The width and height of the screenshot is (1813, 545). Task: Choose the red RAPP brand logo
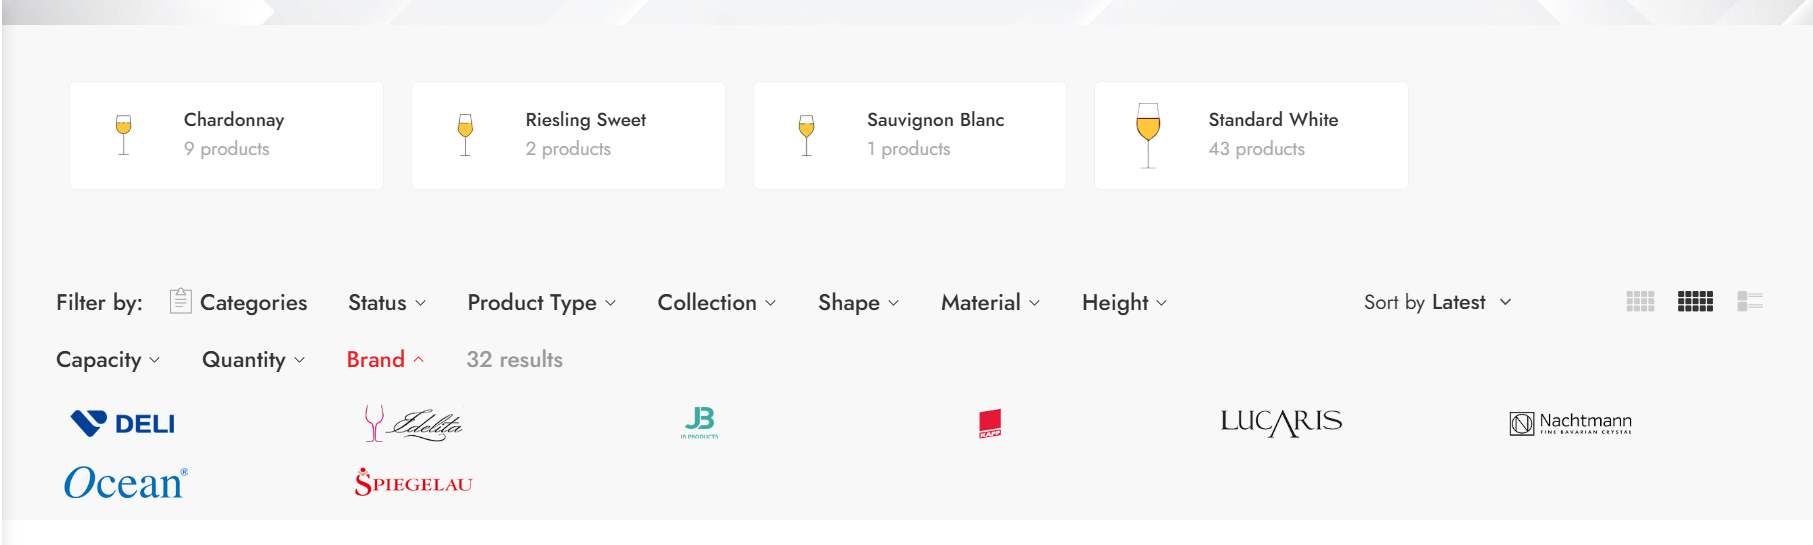(x=990, y=423)
